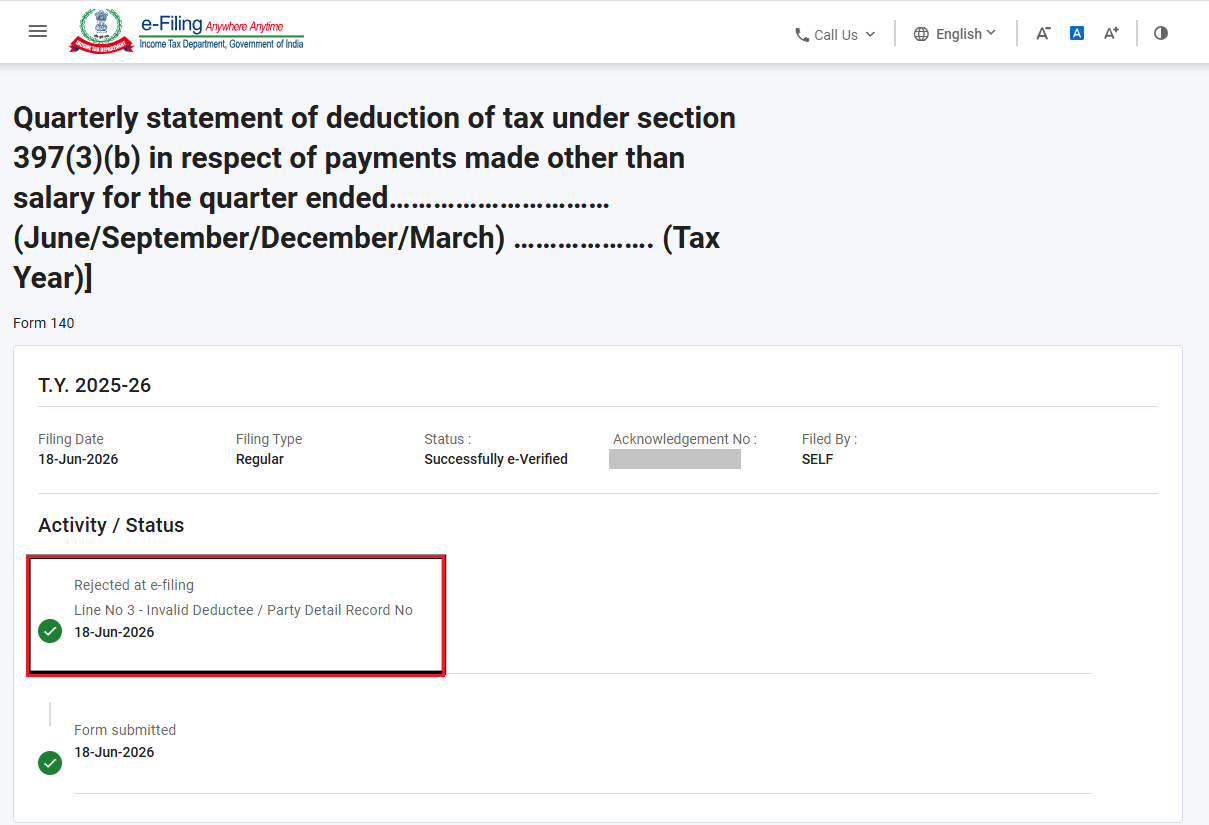Click the T.Y. 2025-26 card heading
Image resolution: width=1209 pixels, height=825 pixels.
(x=95, y=385)
